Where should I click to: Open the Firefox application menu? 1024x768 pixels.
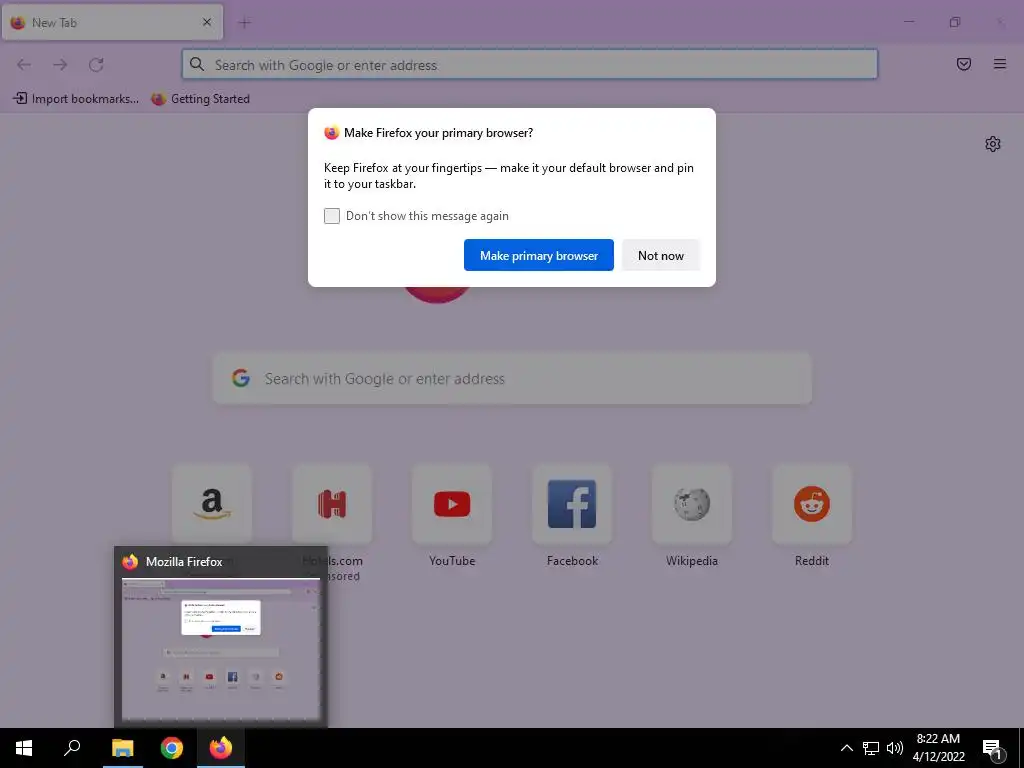pos(1000,64)
